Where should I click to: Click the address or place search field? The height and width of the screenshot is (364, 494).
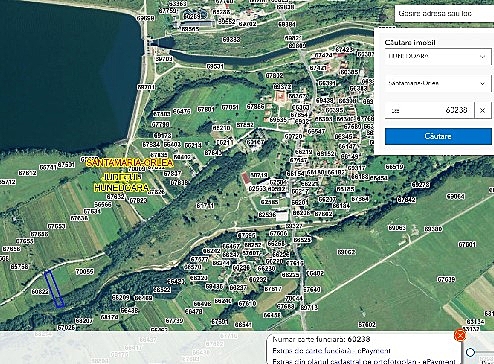pyautogui.click(x=444, y=14)
